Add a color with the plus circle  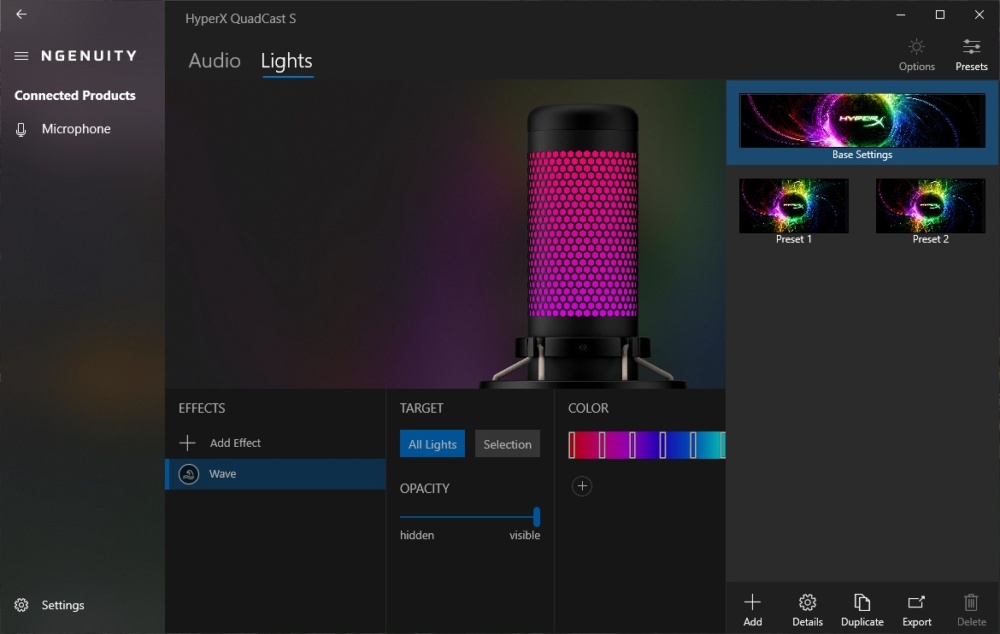click(x=582, y=486)
